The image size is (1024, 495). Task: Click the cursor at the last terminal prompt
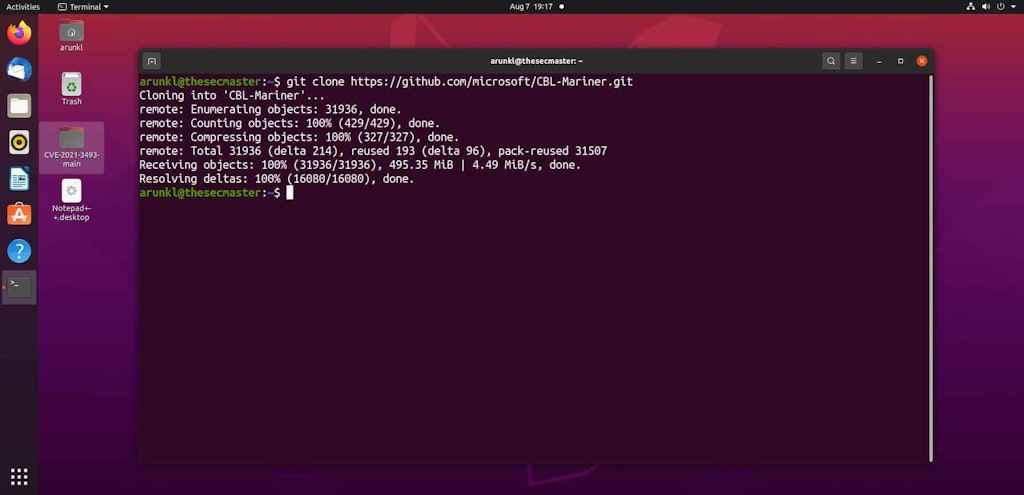point(289,193)
